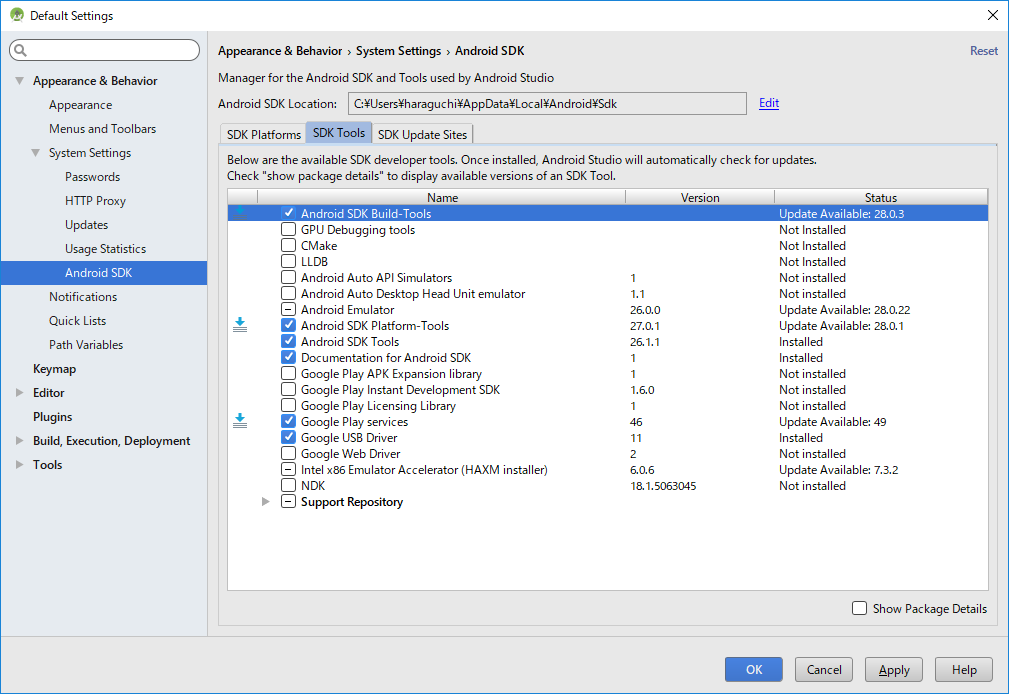Click the Edit link for SDK location

pyautogui.click(x=769, y=103)
